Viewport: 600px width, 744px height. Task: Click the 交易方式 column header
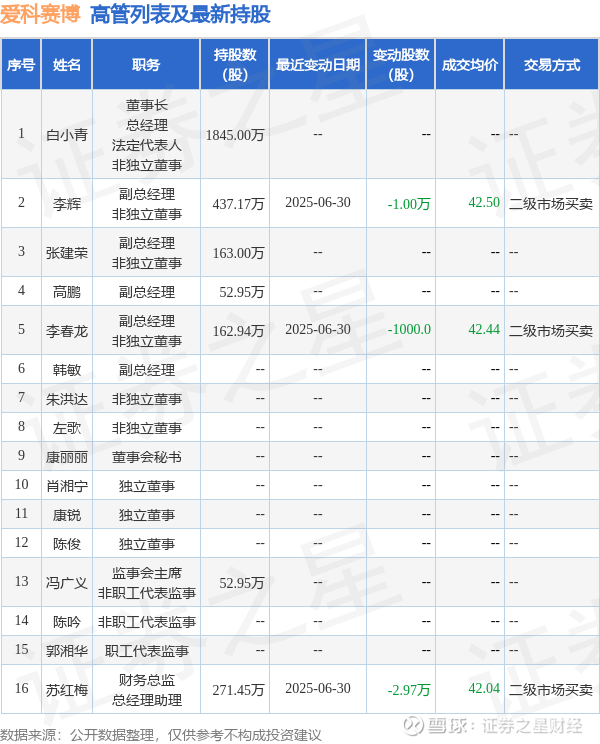point(552,65)
